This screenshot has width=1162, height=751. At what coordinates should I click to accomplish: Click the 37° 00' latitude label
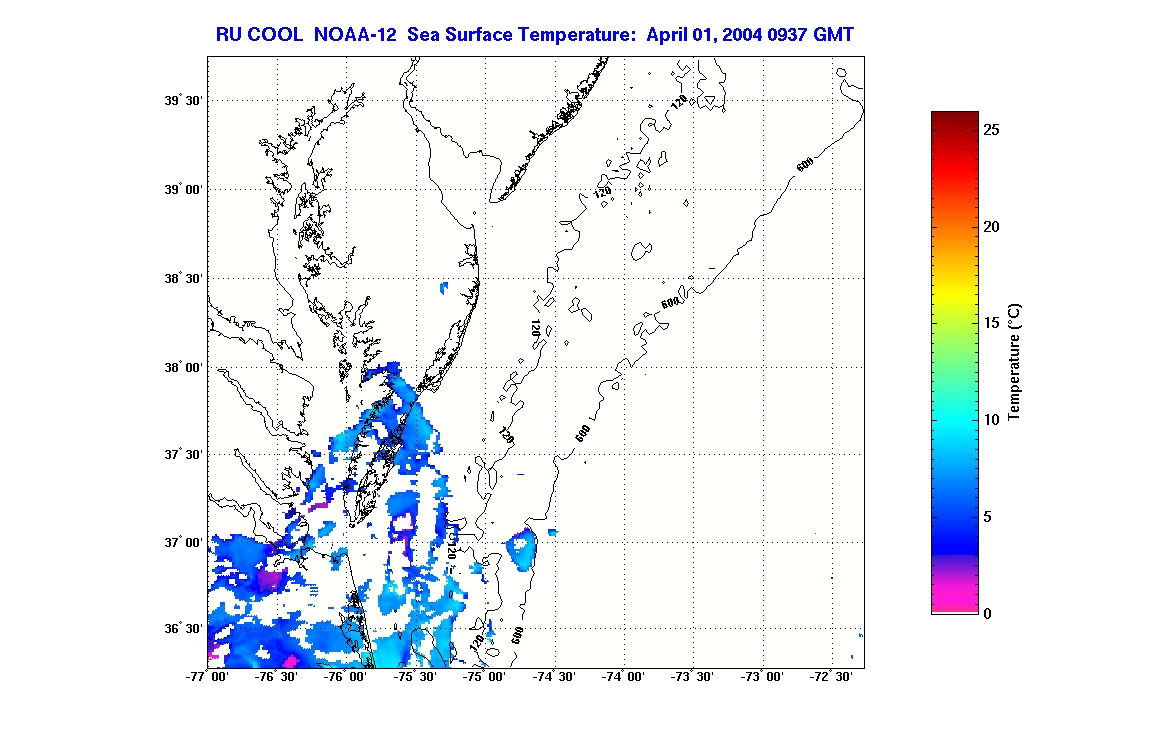183,543
